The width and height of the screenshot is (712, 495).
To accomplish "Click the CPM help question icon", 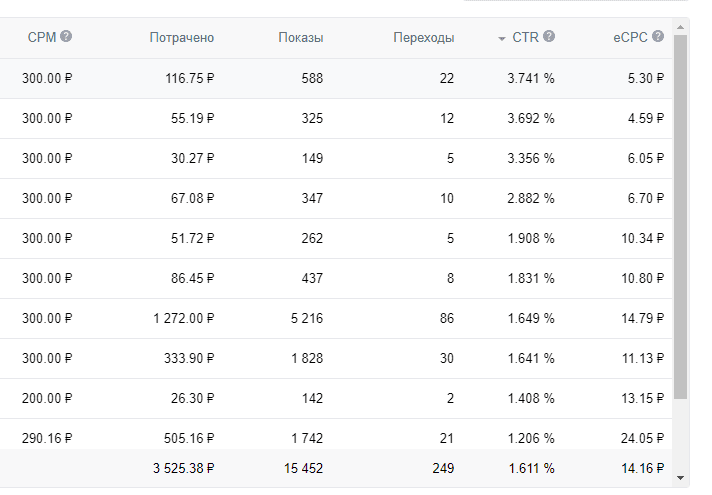I will (66, 37).
